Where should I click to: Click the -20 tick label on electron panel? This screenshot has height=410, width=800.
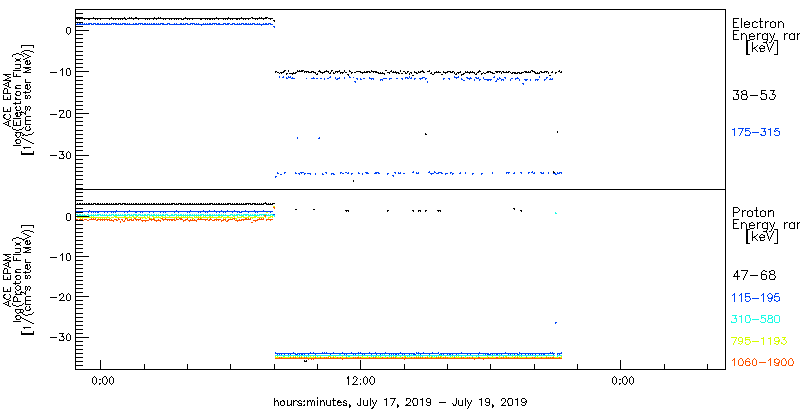click(60, 113)
